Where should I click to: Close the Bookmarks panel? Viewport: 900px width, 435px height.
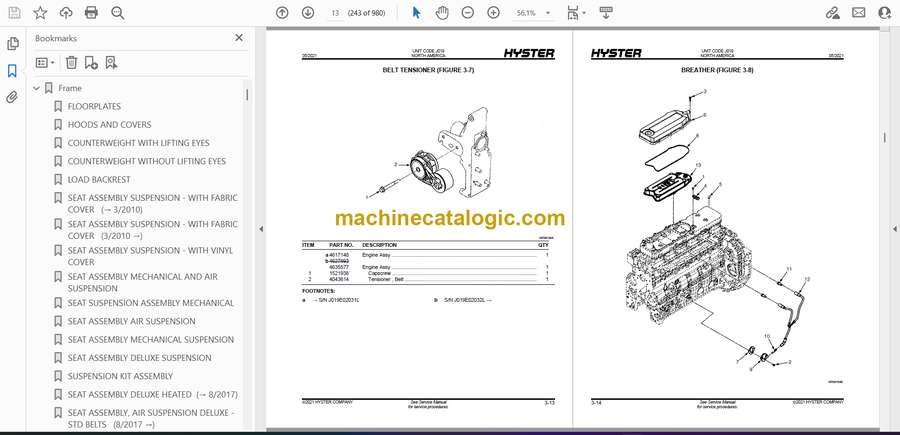239,38
